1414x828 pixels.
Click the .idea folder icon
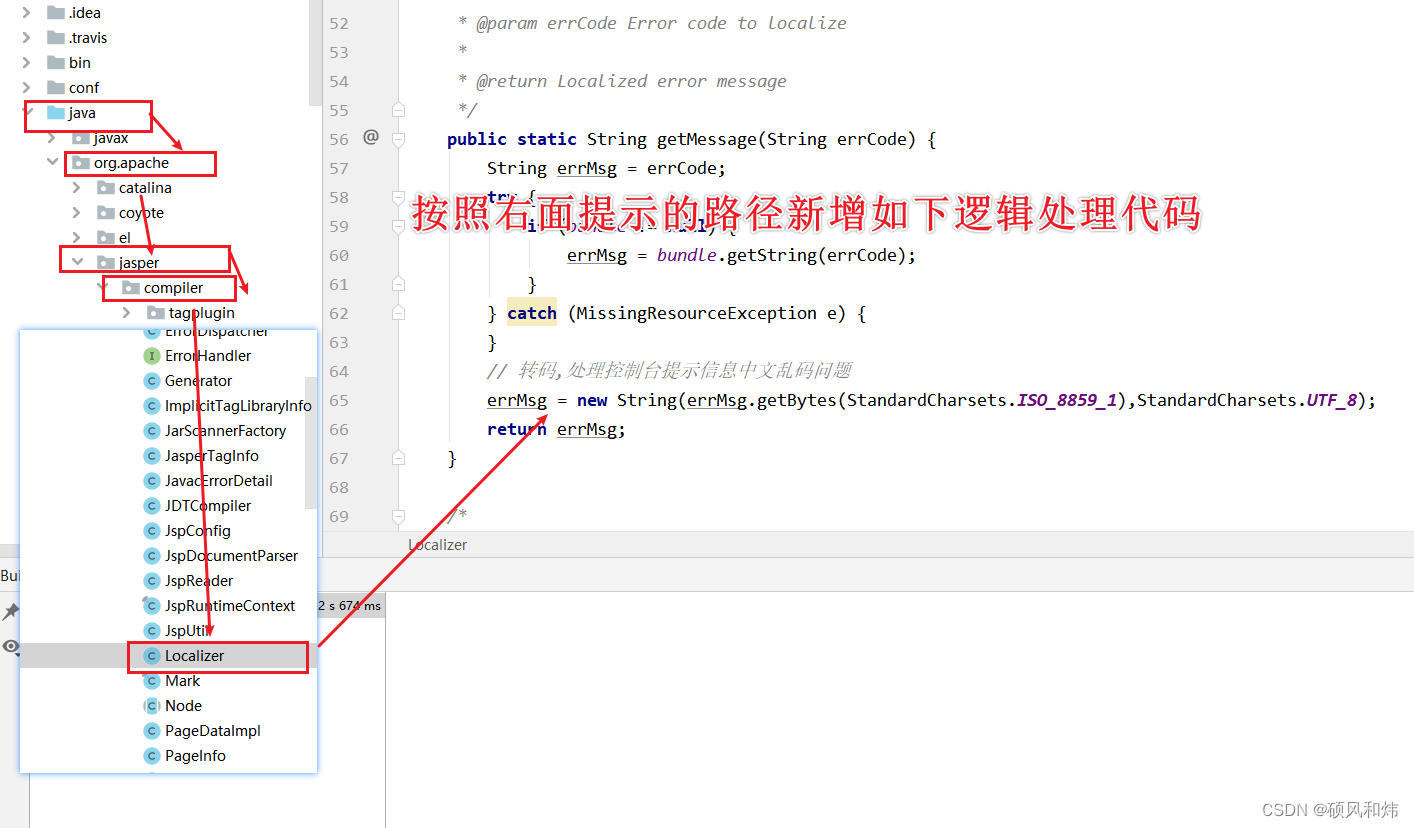click(56, 13)
